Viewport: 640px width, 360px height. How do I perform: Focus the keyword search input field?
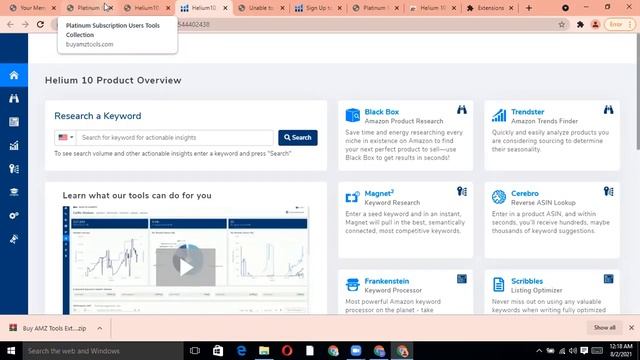click(x=175, y=138)
